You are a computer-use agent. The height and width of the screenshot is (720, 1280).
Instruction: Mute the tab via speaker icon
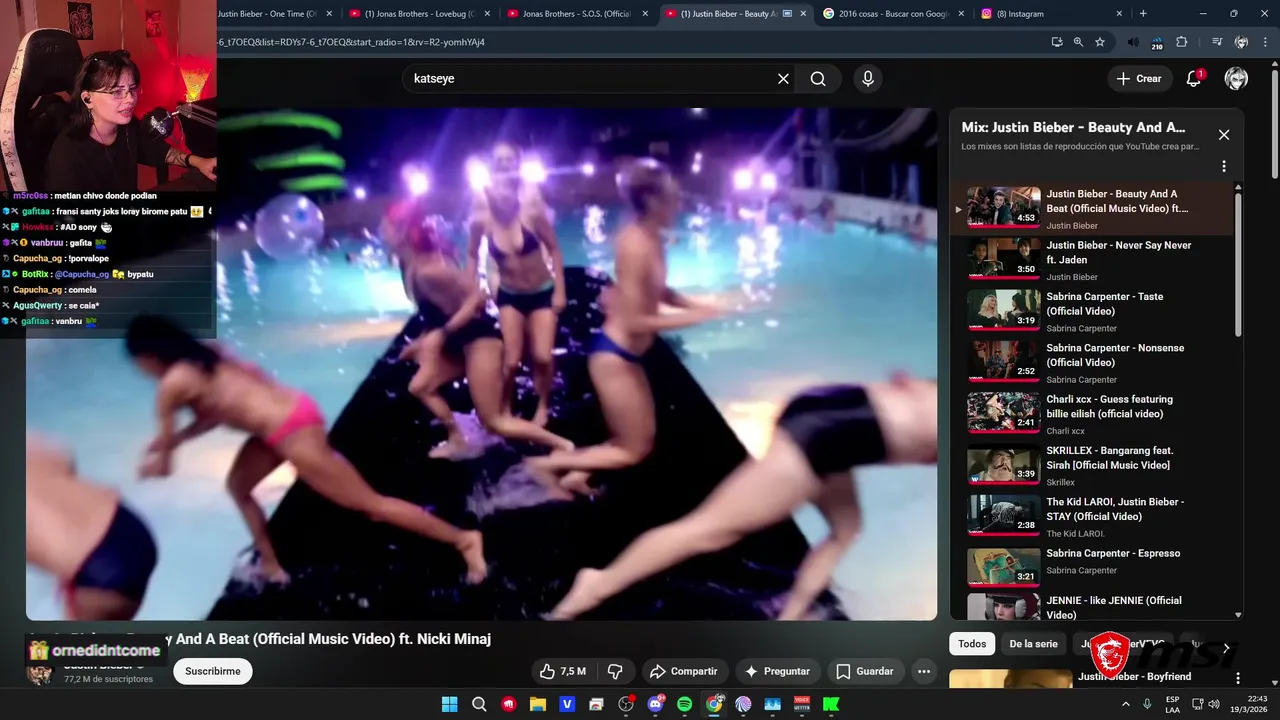pos(1132,42)
